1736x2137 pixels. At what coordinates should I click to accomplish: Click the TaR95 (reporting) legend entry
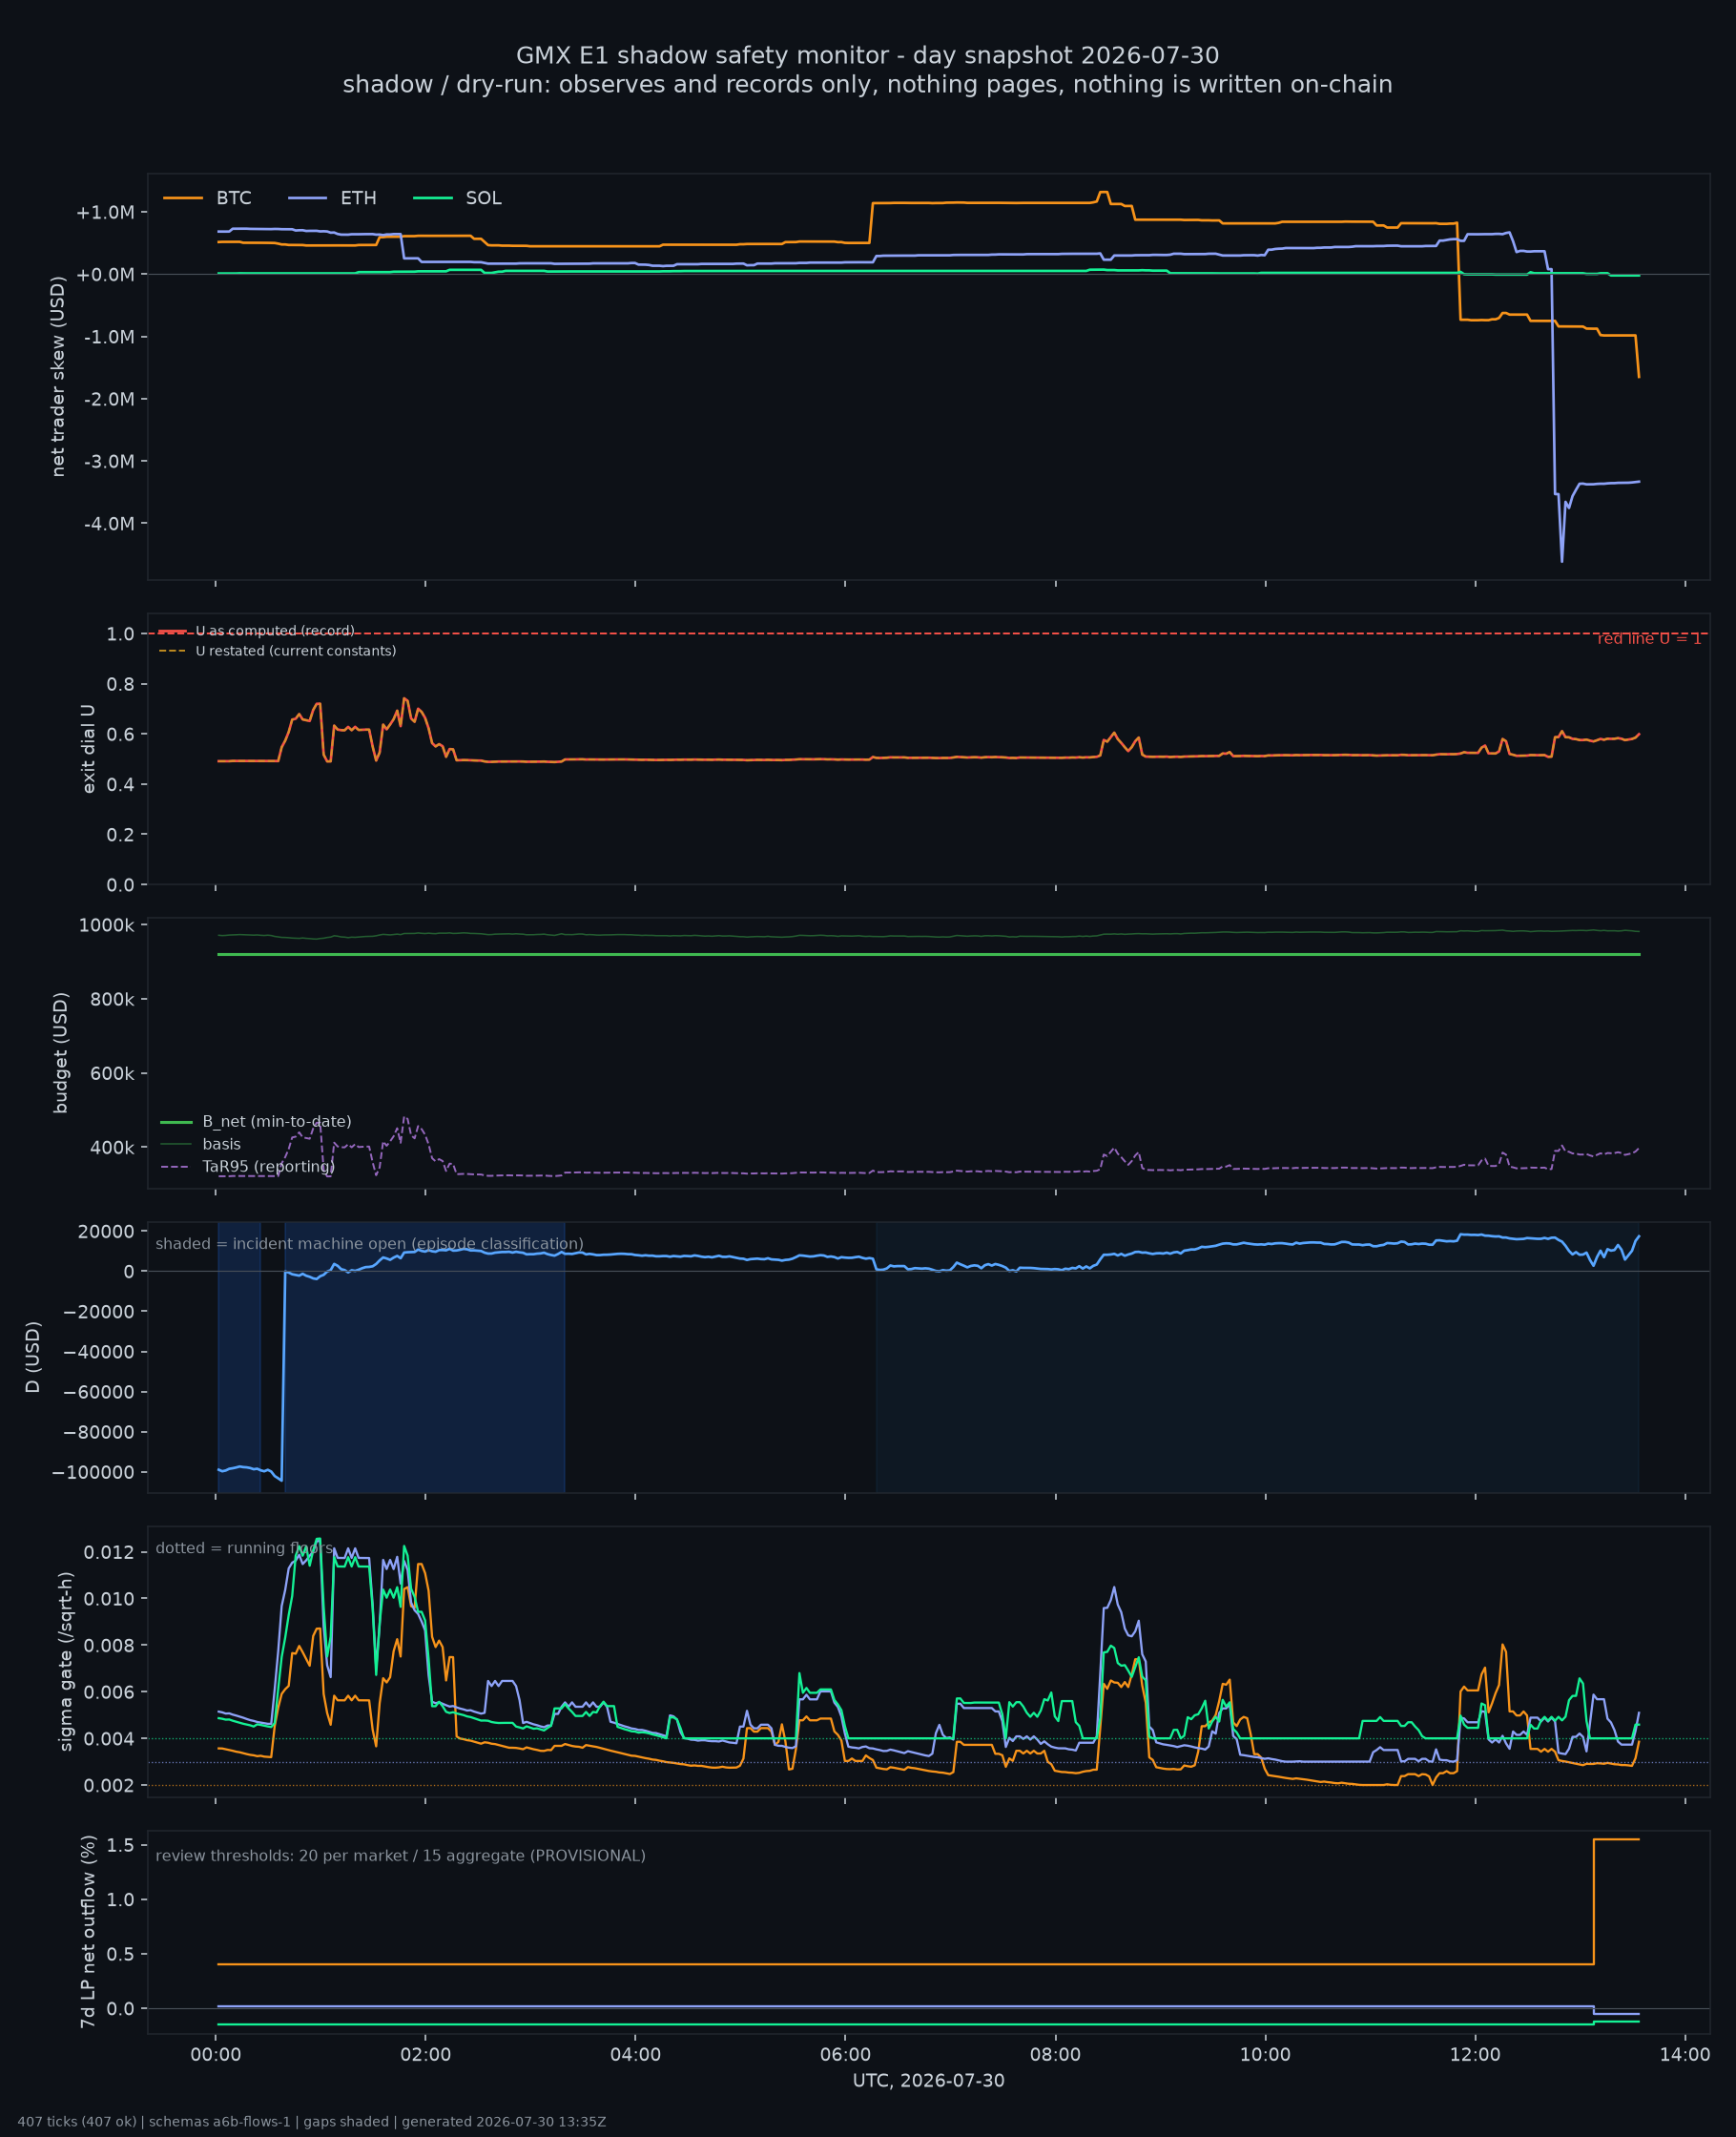click(247, 1166)
